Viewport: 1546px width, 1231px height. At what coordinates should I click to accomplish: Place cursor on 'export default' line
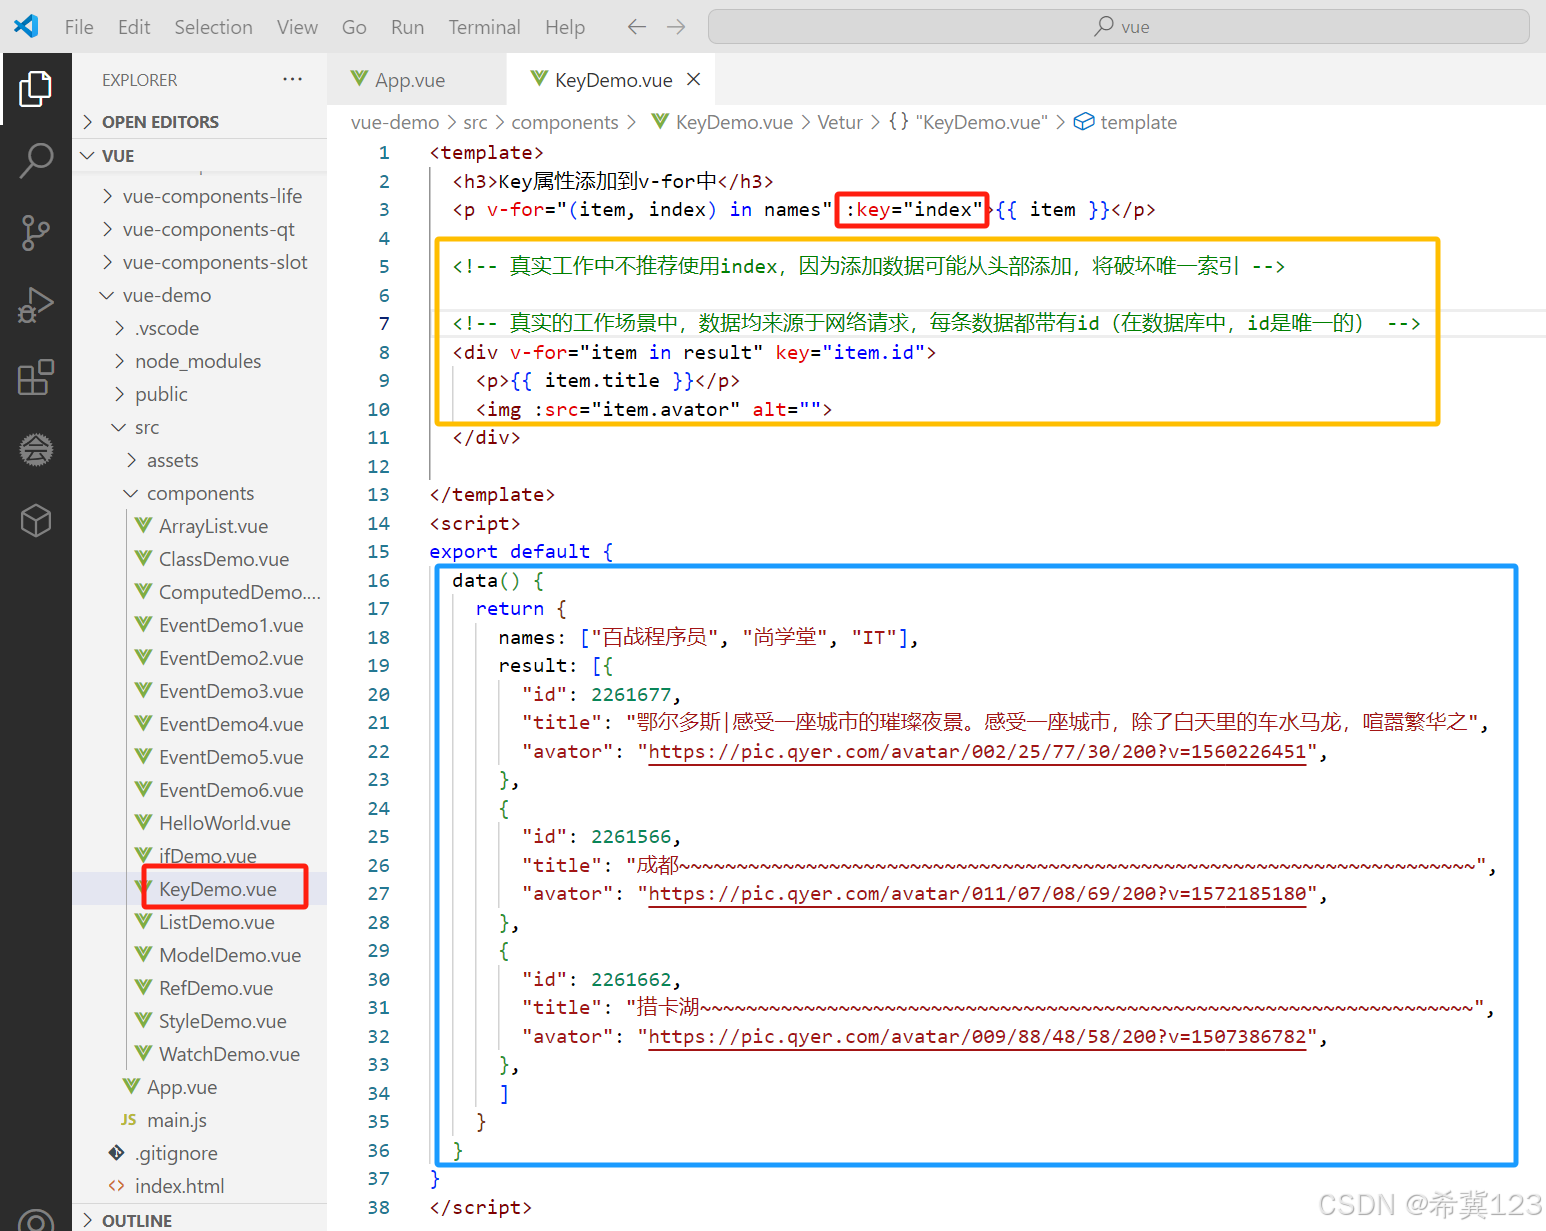[520, 552]
